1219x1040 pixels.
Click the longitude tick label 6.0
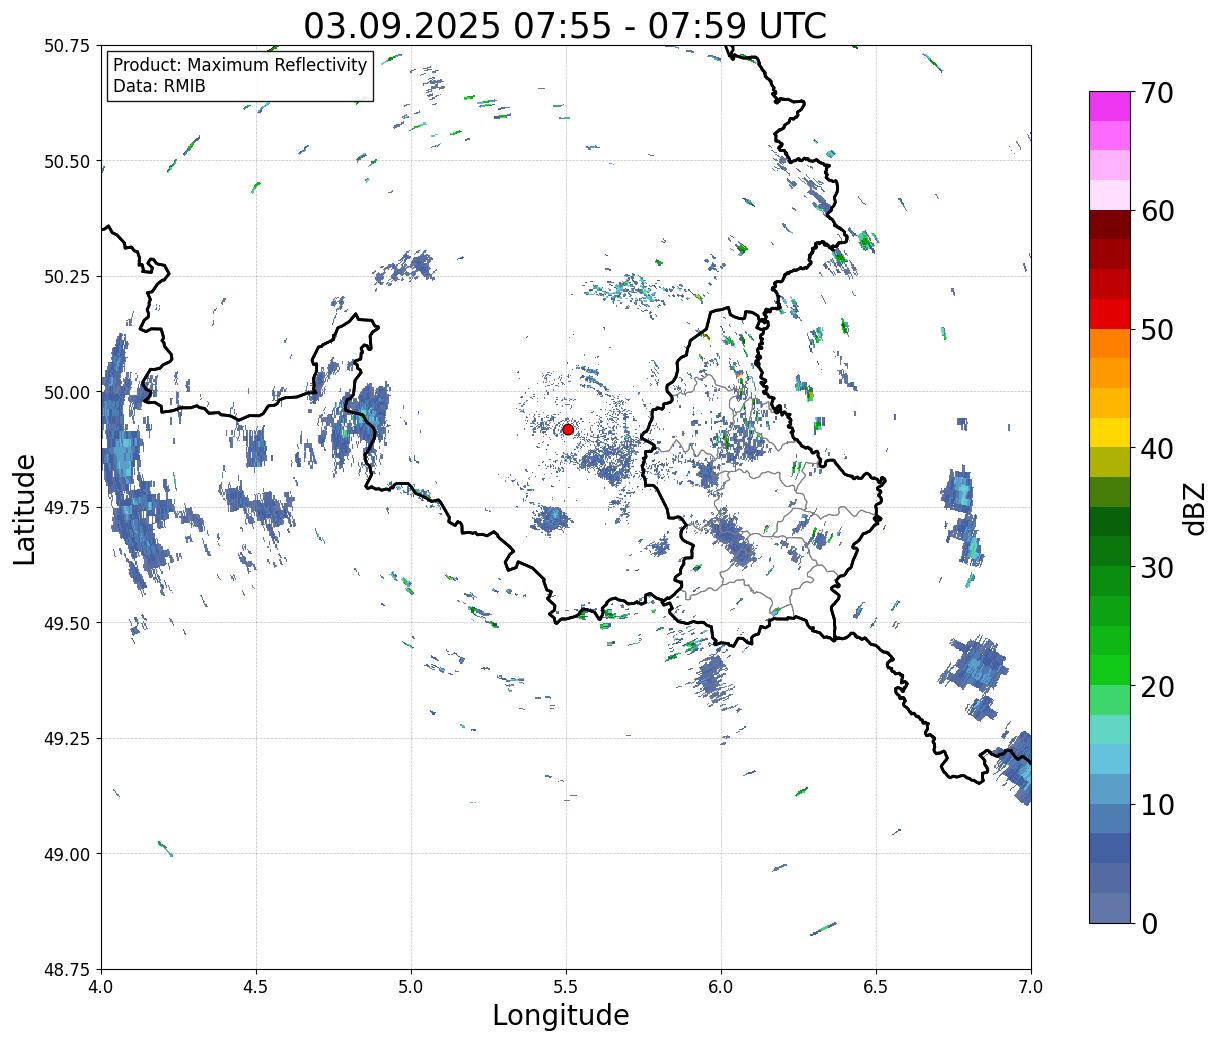pyautogui.click(x=721, y=987)
